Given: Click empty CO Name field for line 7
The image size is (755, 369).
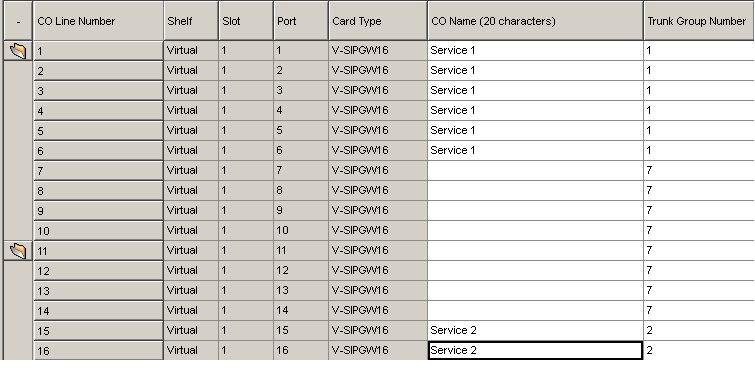Looking at the screenshot, I should coord(535,171).
